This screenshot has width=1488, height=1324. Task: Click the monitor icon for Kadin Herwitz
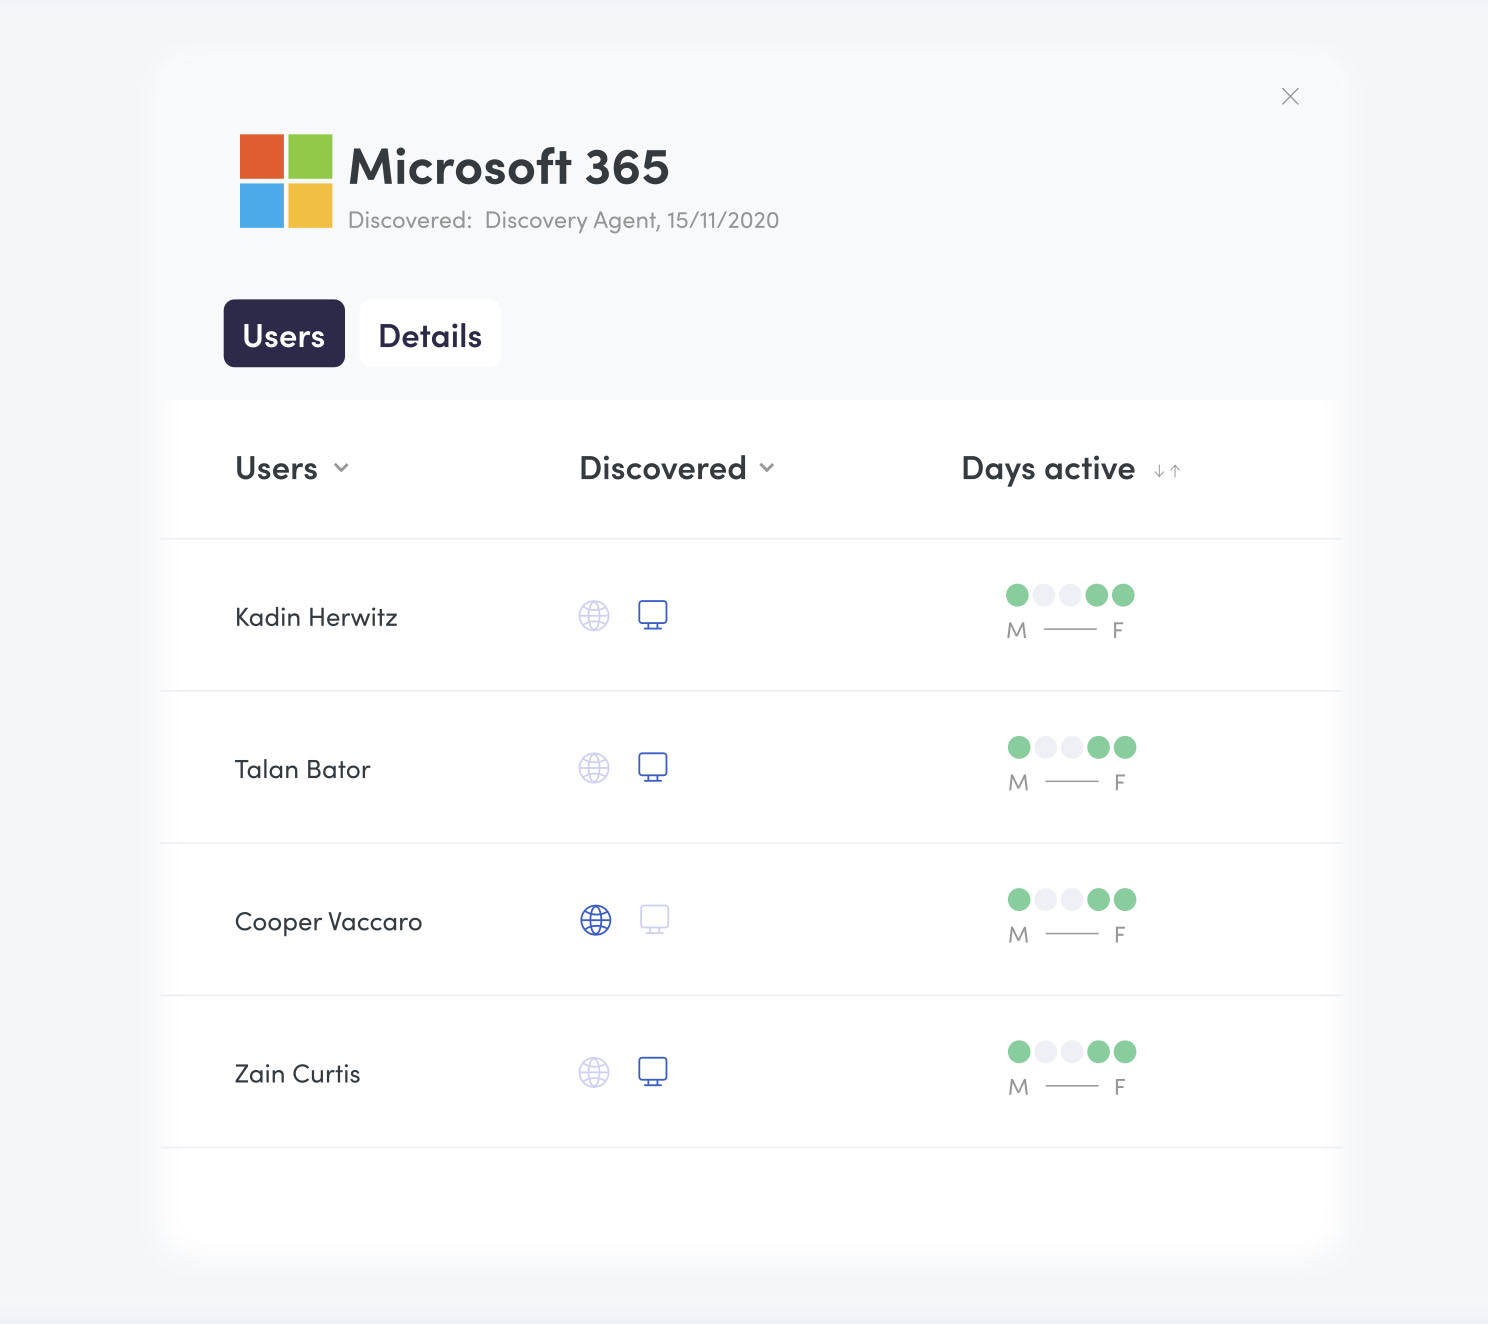653,615
